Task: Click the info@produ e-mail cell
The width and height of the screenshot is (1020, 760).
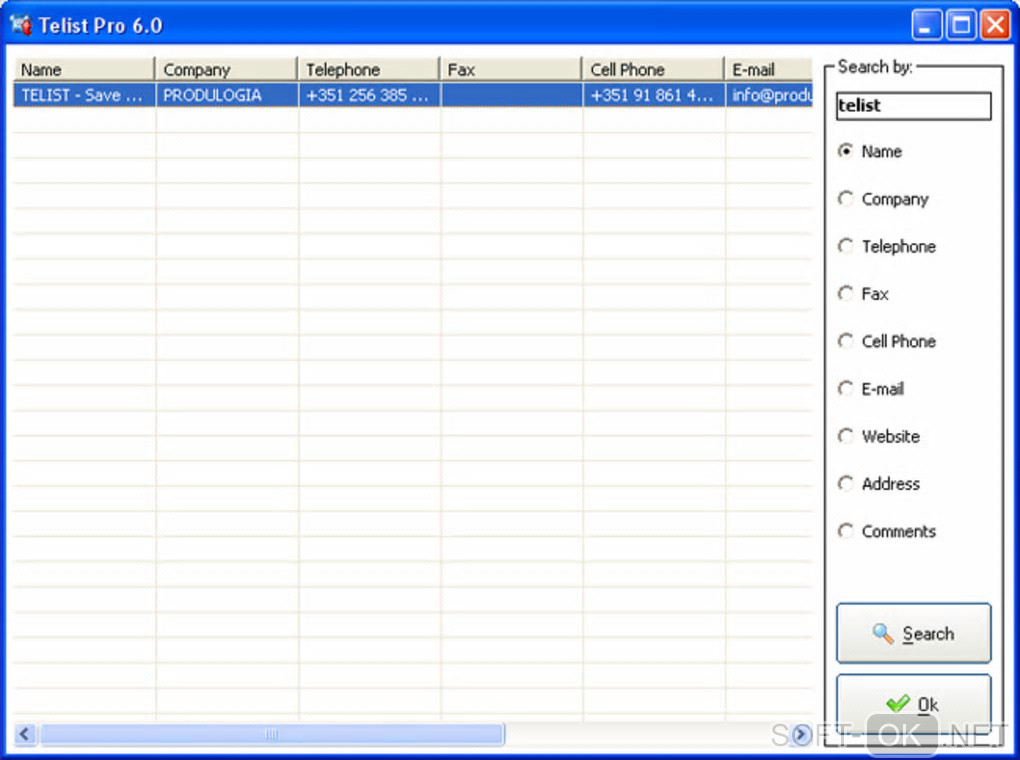Action: tap(769, 95)
